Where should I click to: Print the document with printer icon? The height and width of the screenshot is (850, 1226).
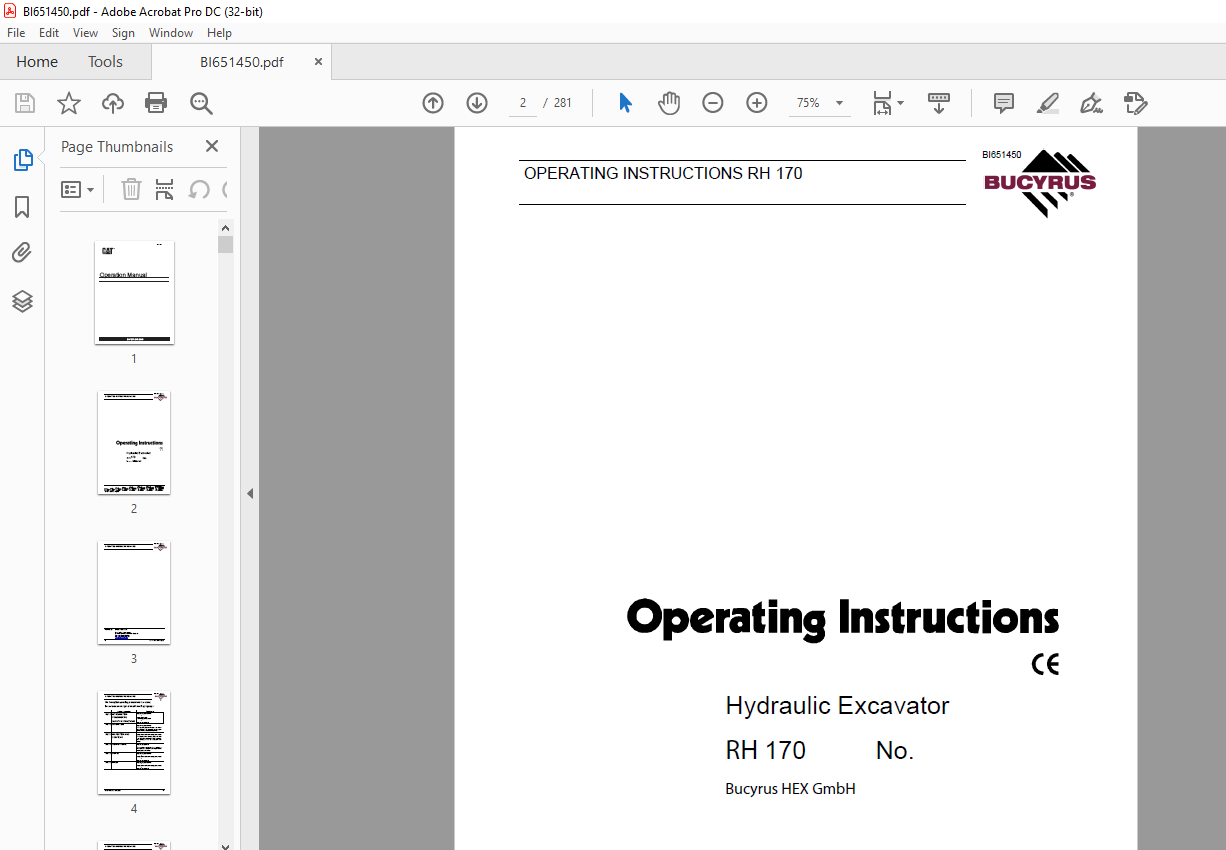coord(156,103)
